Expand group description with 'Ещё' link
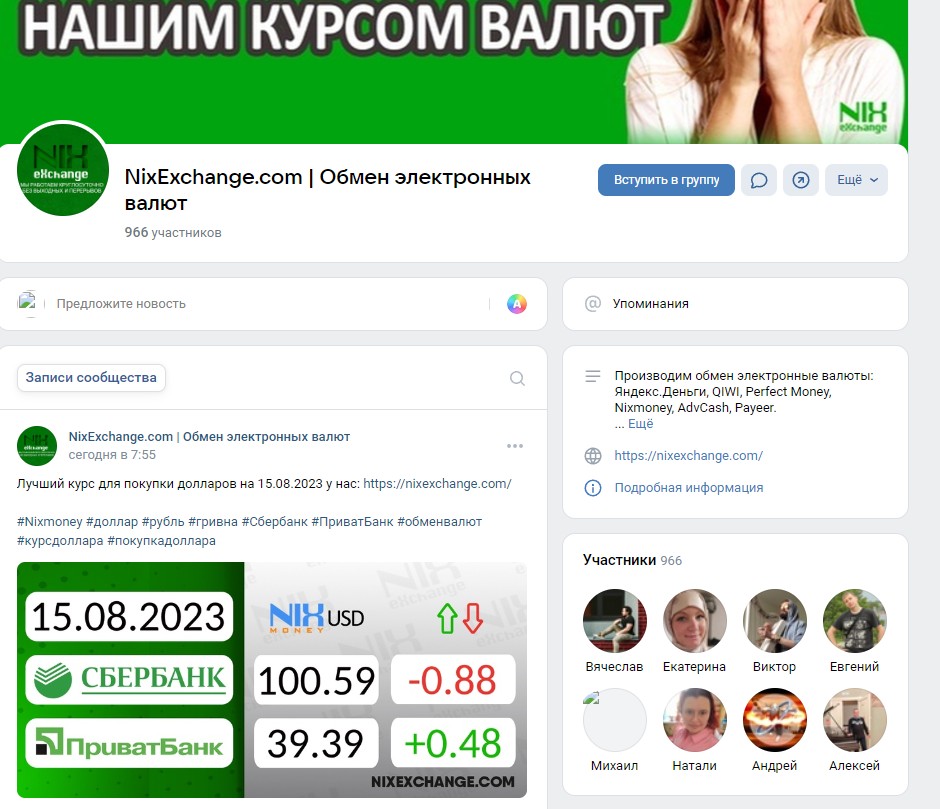 point(640,424)
